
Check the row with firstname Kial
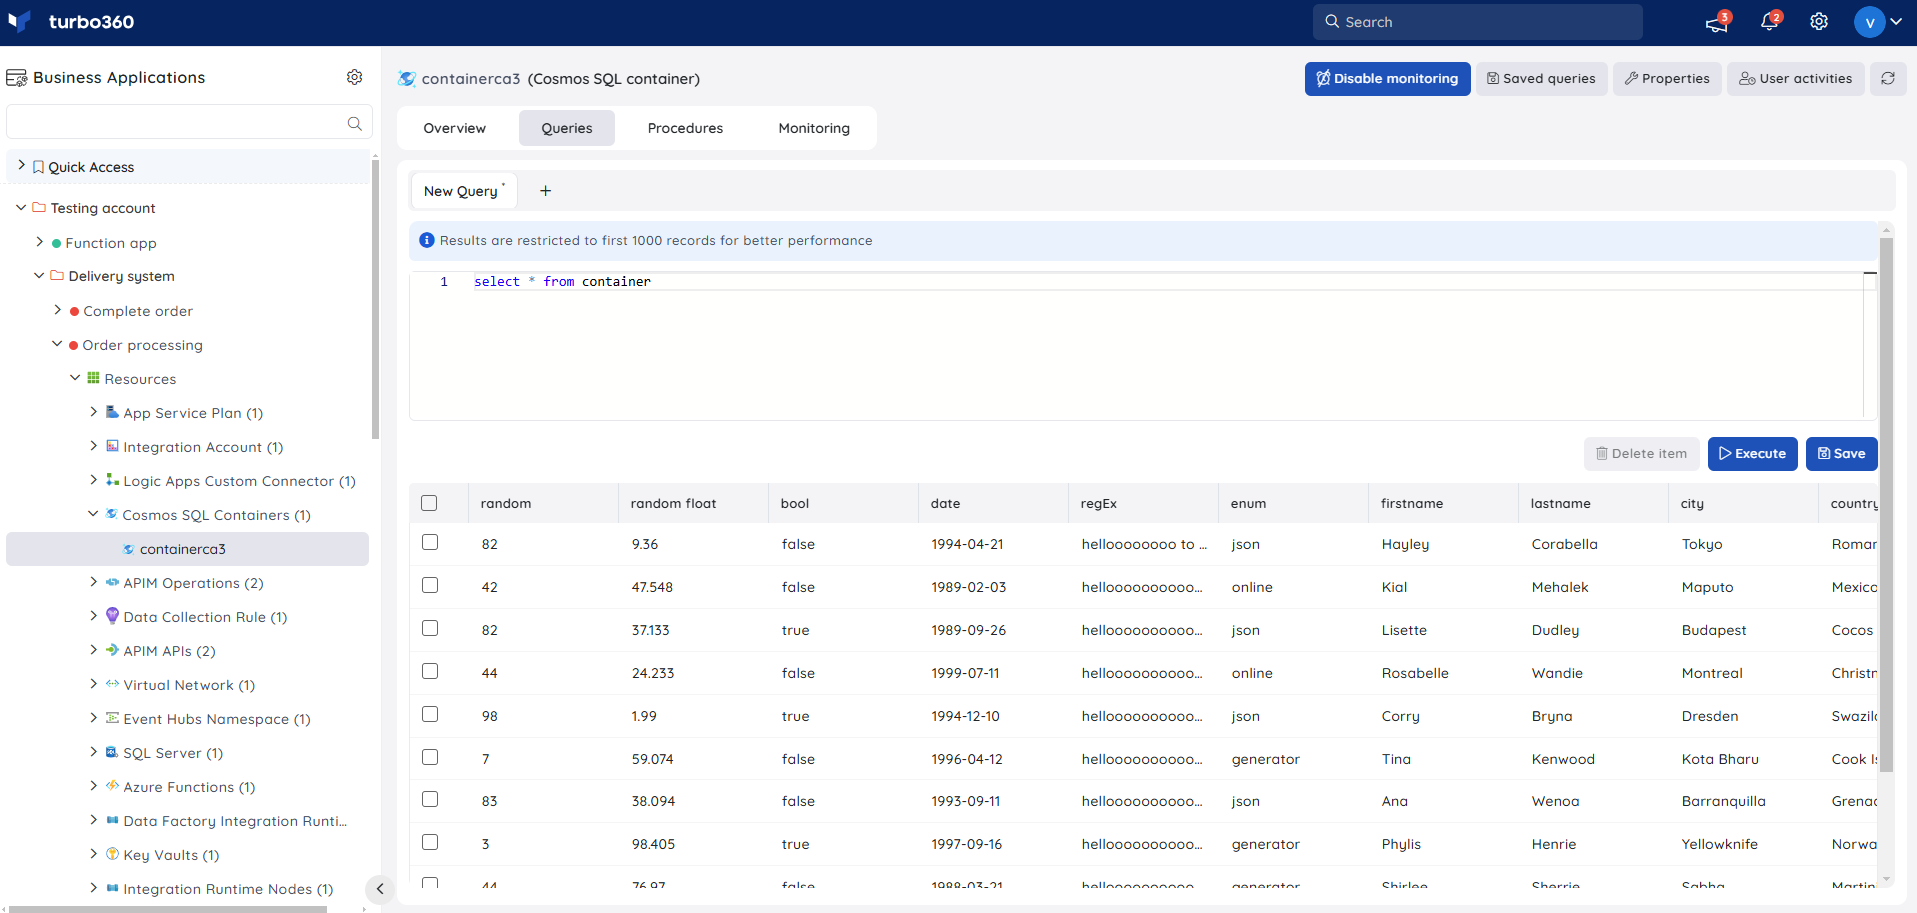tap(430, 585)
